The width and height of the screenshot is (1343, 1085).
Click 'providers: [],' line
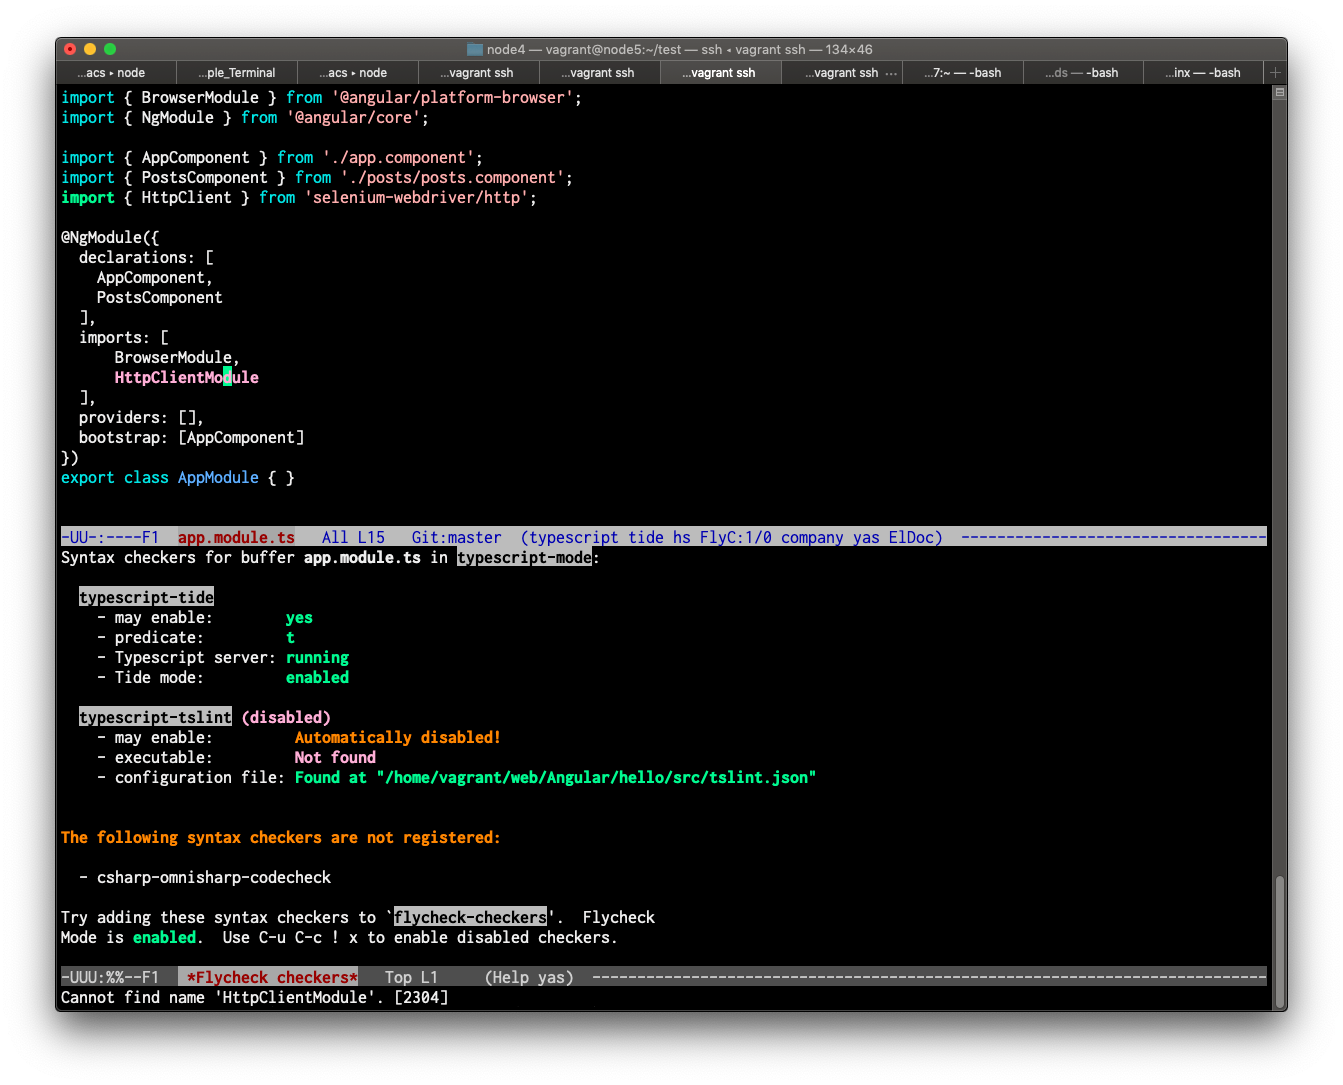pyautogui.click(x=142, y=418)
